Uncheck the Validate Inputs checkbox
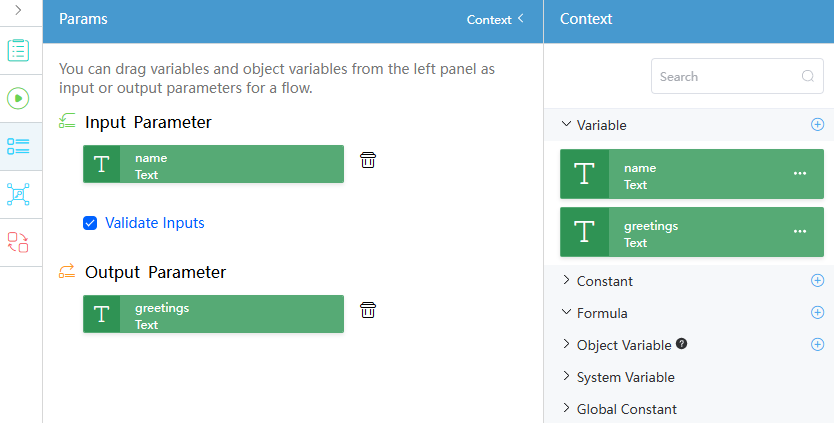 (x=90, y=223)
